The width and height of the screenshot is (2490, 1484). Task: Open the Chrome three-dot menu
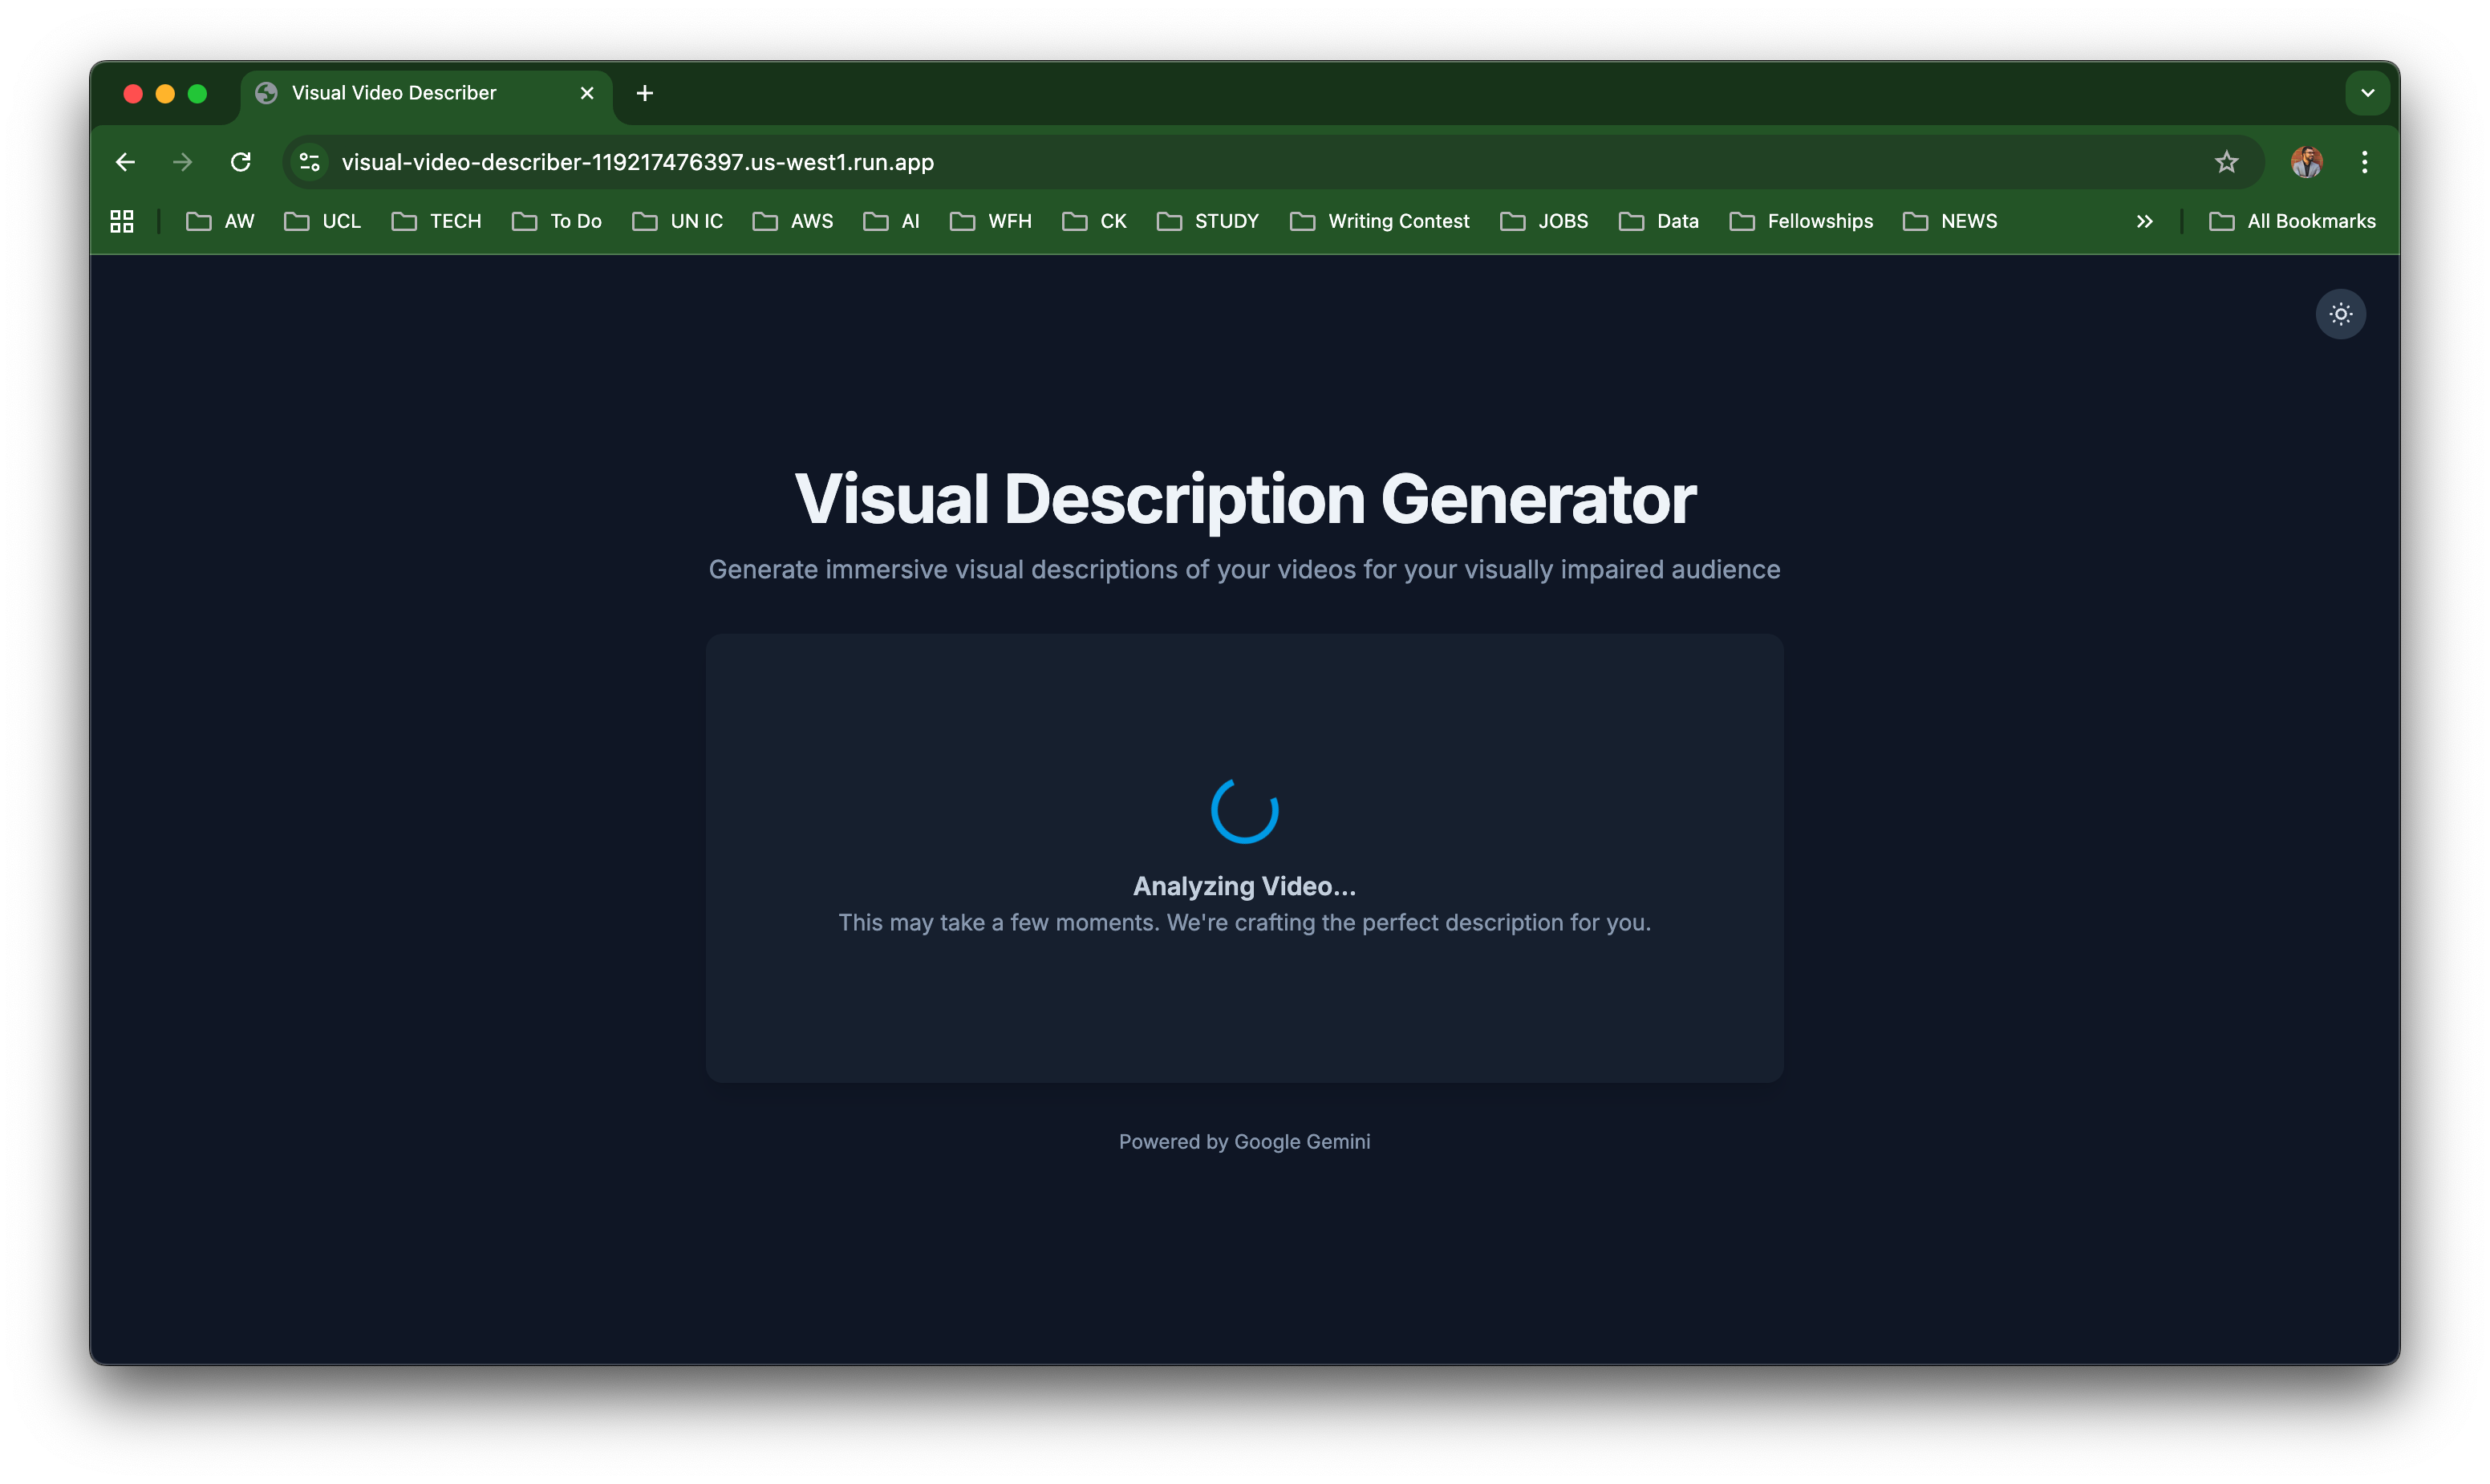click(x=2364, y=162)
